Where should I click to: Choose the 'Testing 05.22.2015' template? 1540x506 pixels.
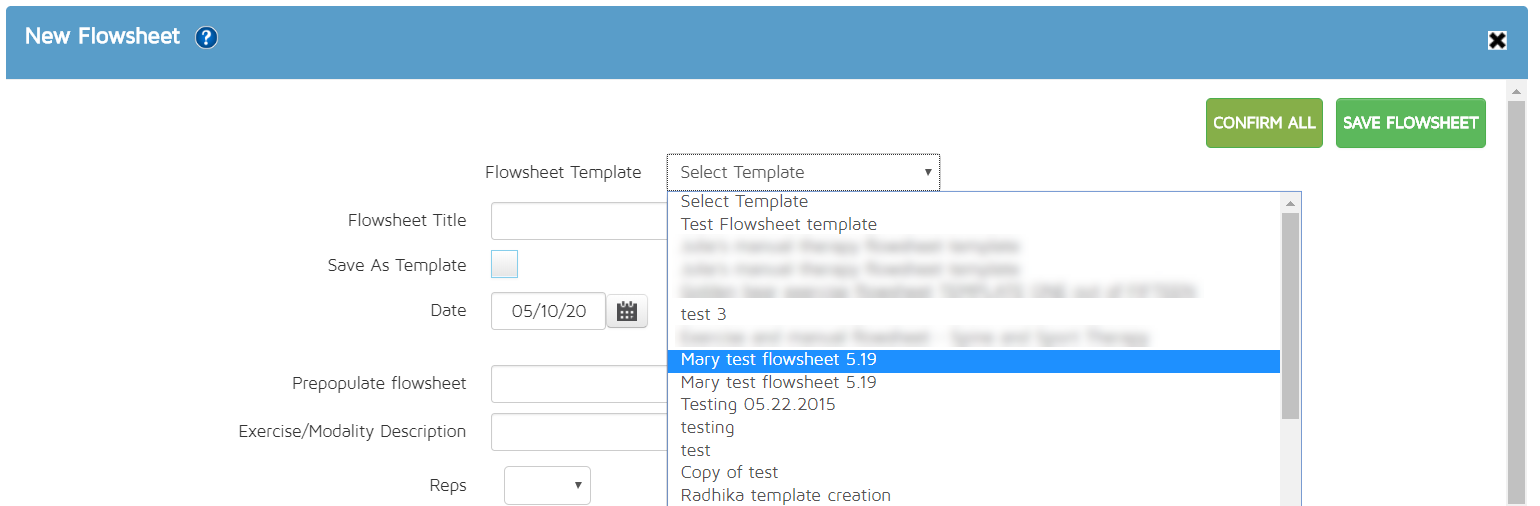click(758, 405)
